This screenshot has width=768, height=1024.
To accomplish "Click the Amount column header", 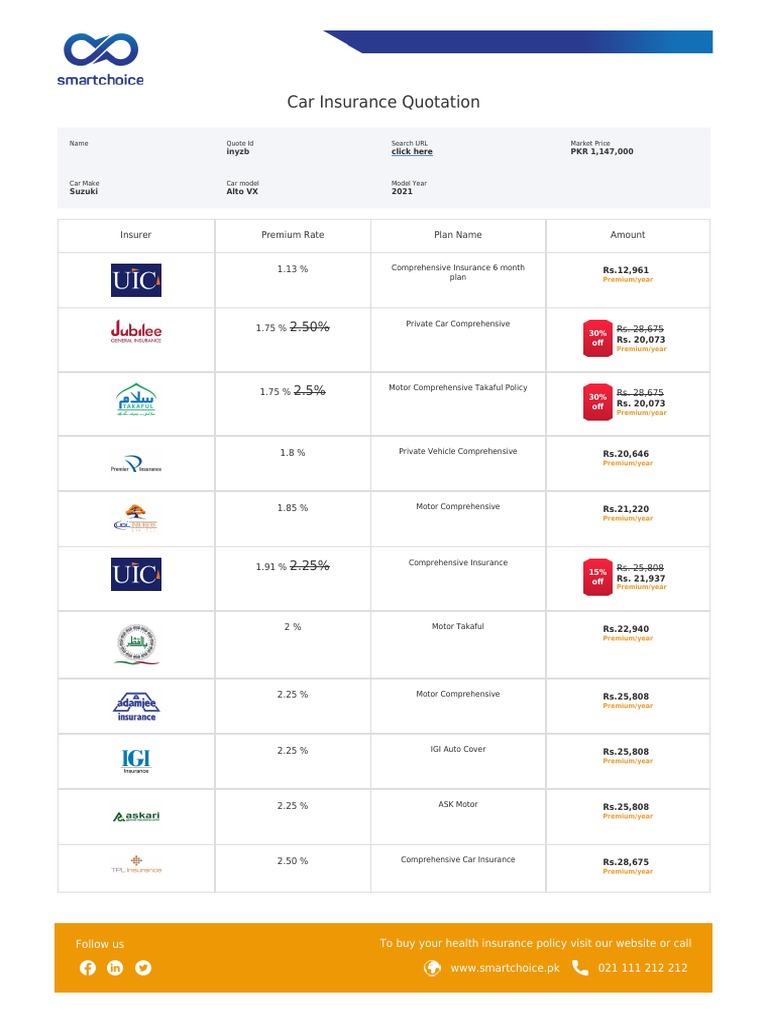I will tap(628, 235).
